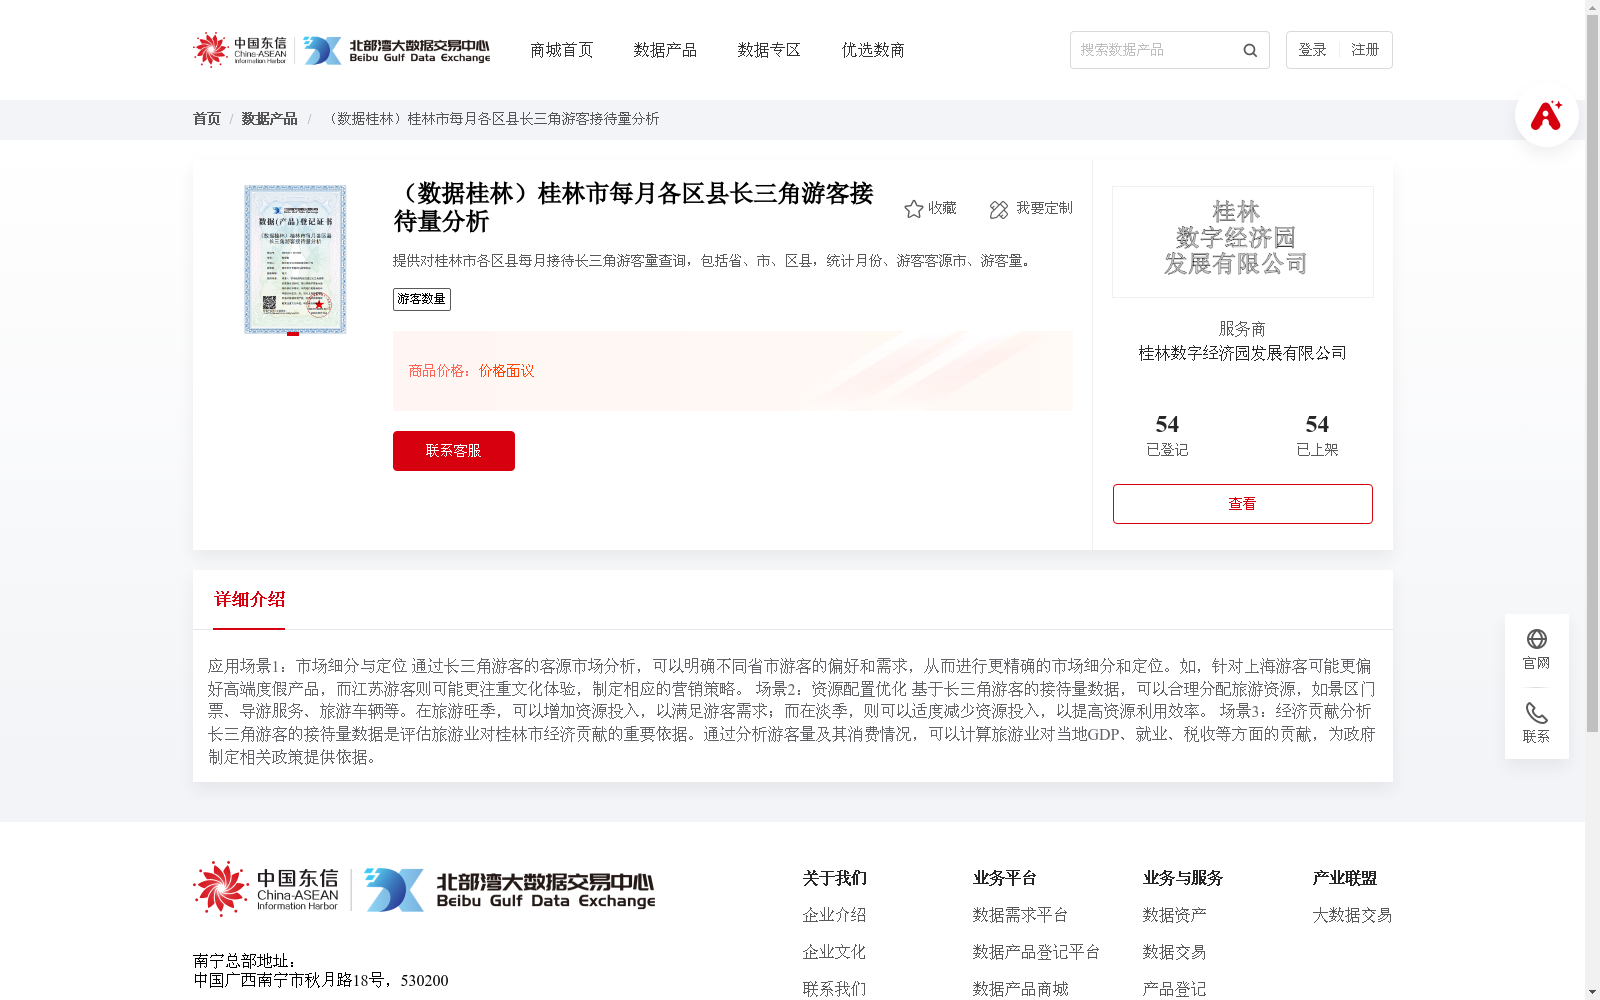This screenshot has height=1000, width=1600.
Task: Open the 数据产品 navigation item
Action: [665, 50]
